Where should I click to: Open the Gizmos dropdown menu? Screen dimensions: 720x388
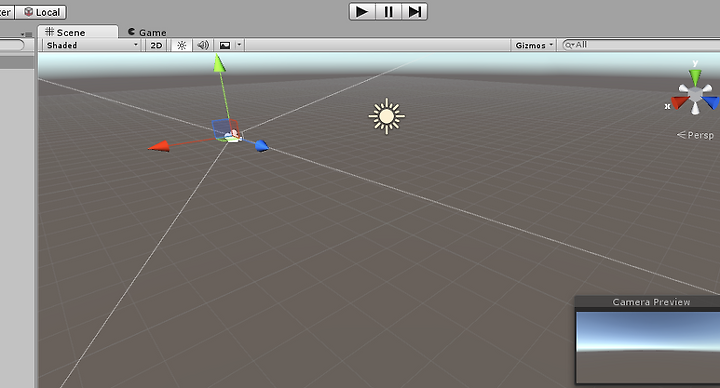click(533, 45)
